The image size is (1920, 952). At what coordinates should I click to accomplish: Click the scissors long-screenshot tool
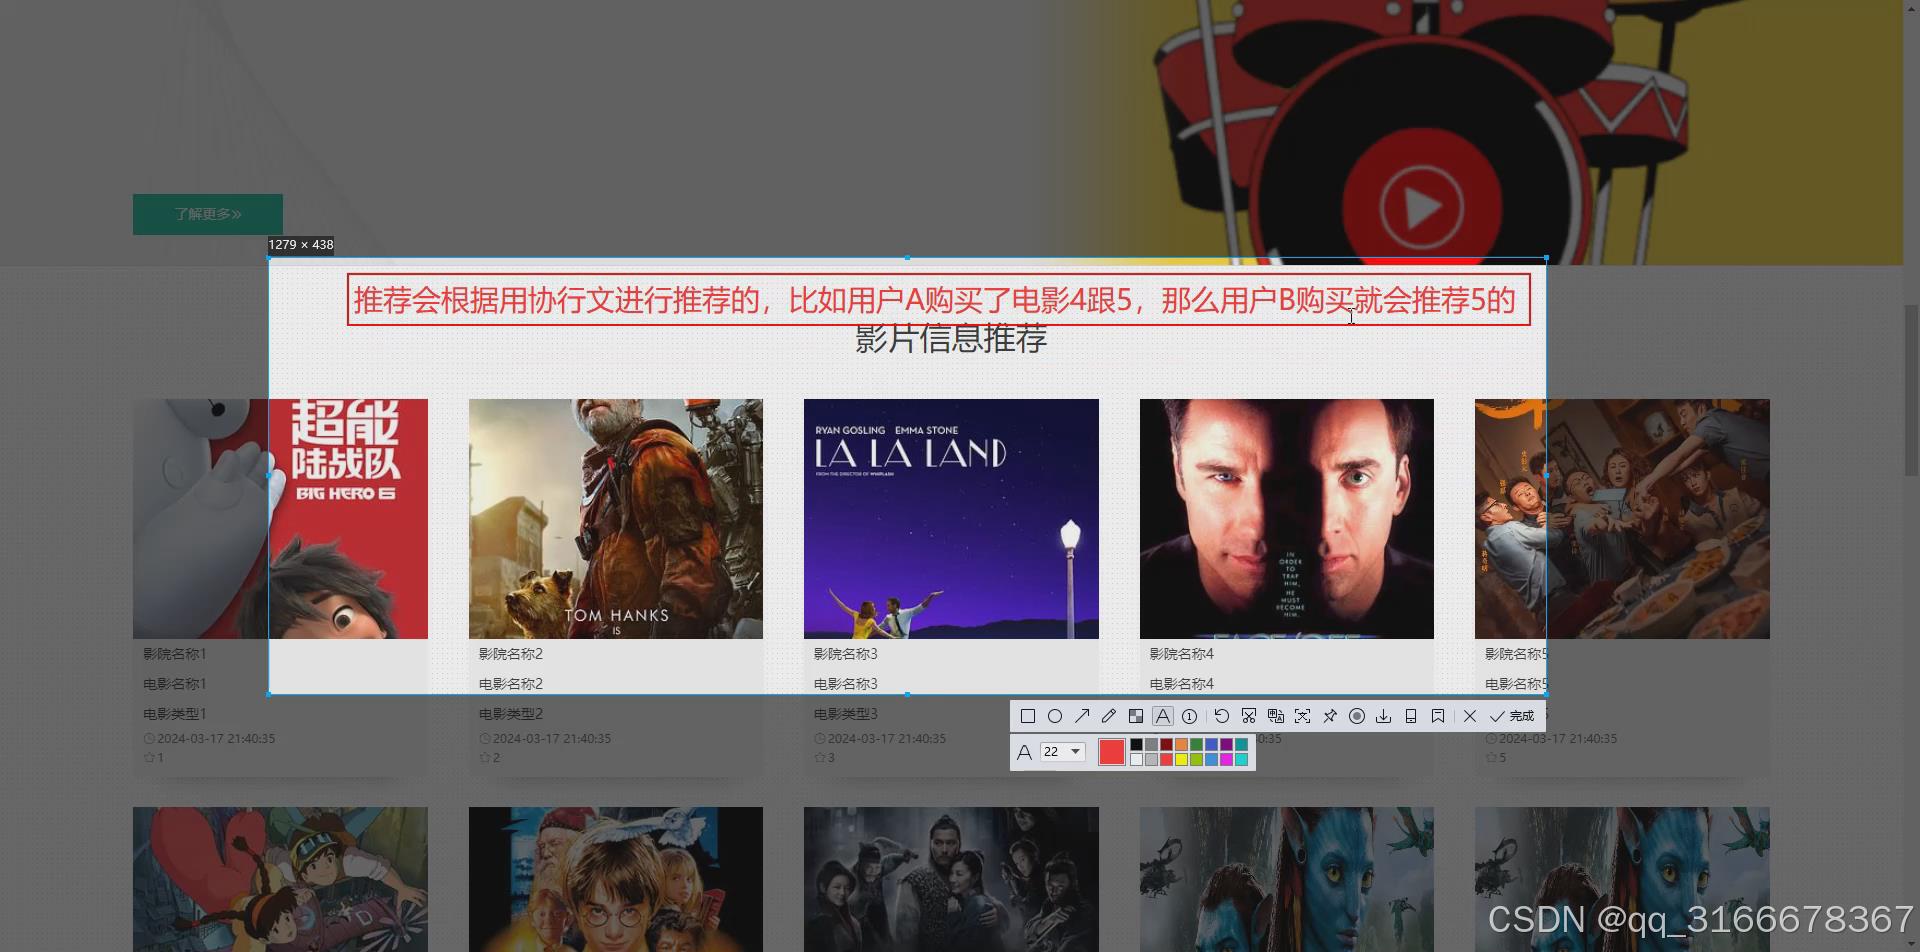coord(1249,716)
